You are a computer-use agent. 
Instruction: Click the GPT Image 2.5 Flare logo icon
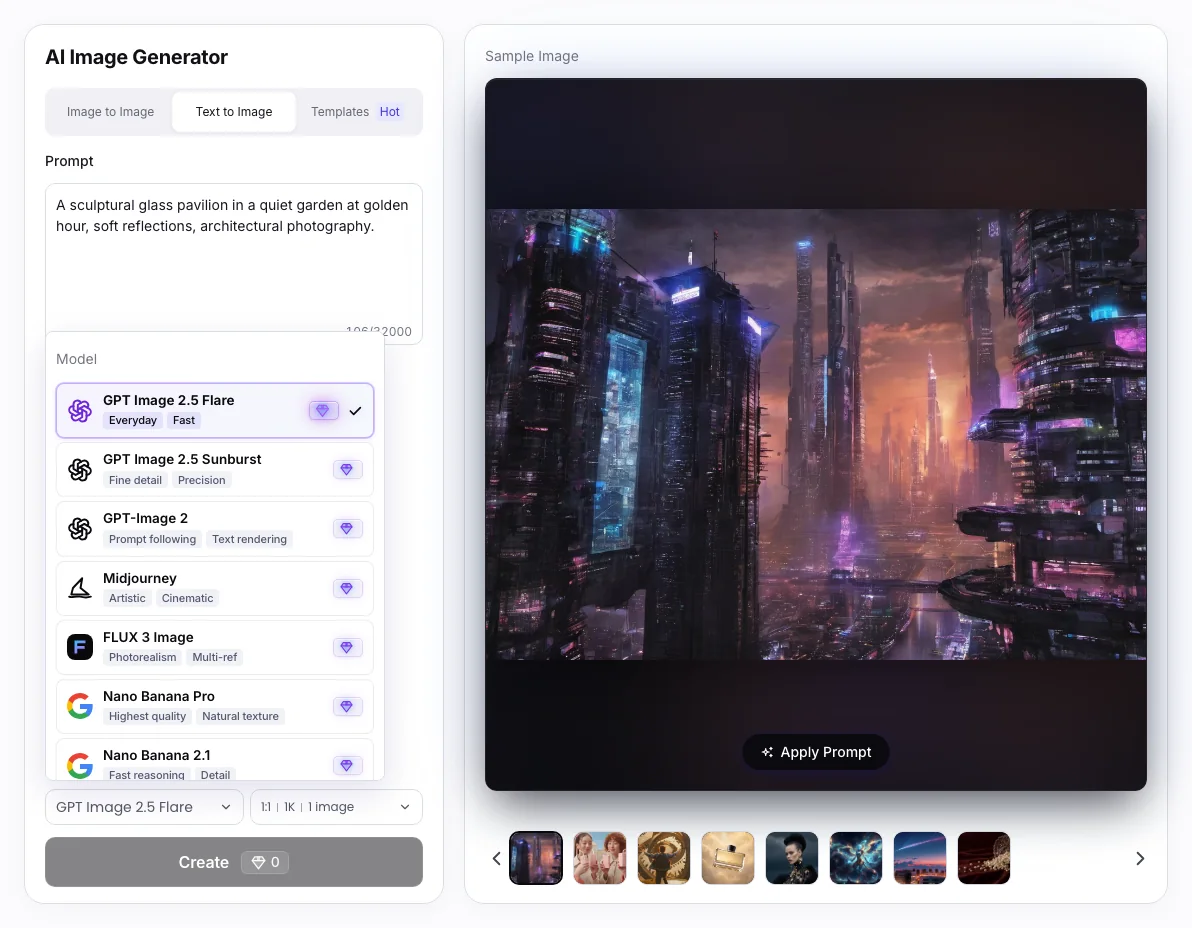(80, 410)
